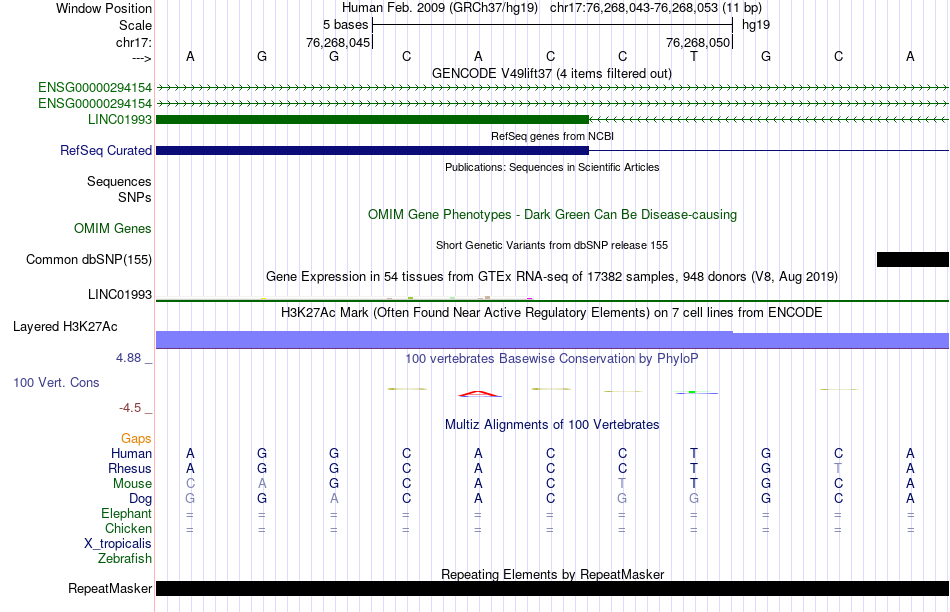Open the OMIM Genes track label
Image resolution: width=950 pixels, height=612 pixels.
click(x=112, y=228)
